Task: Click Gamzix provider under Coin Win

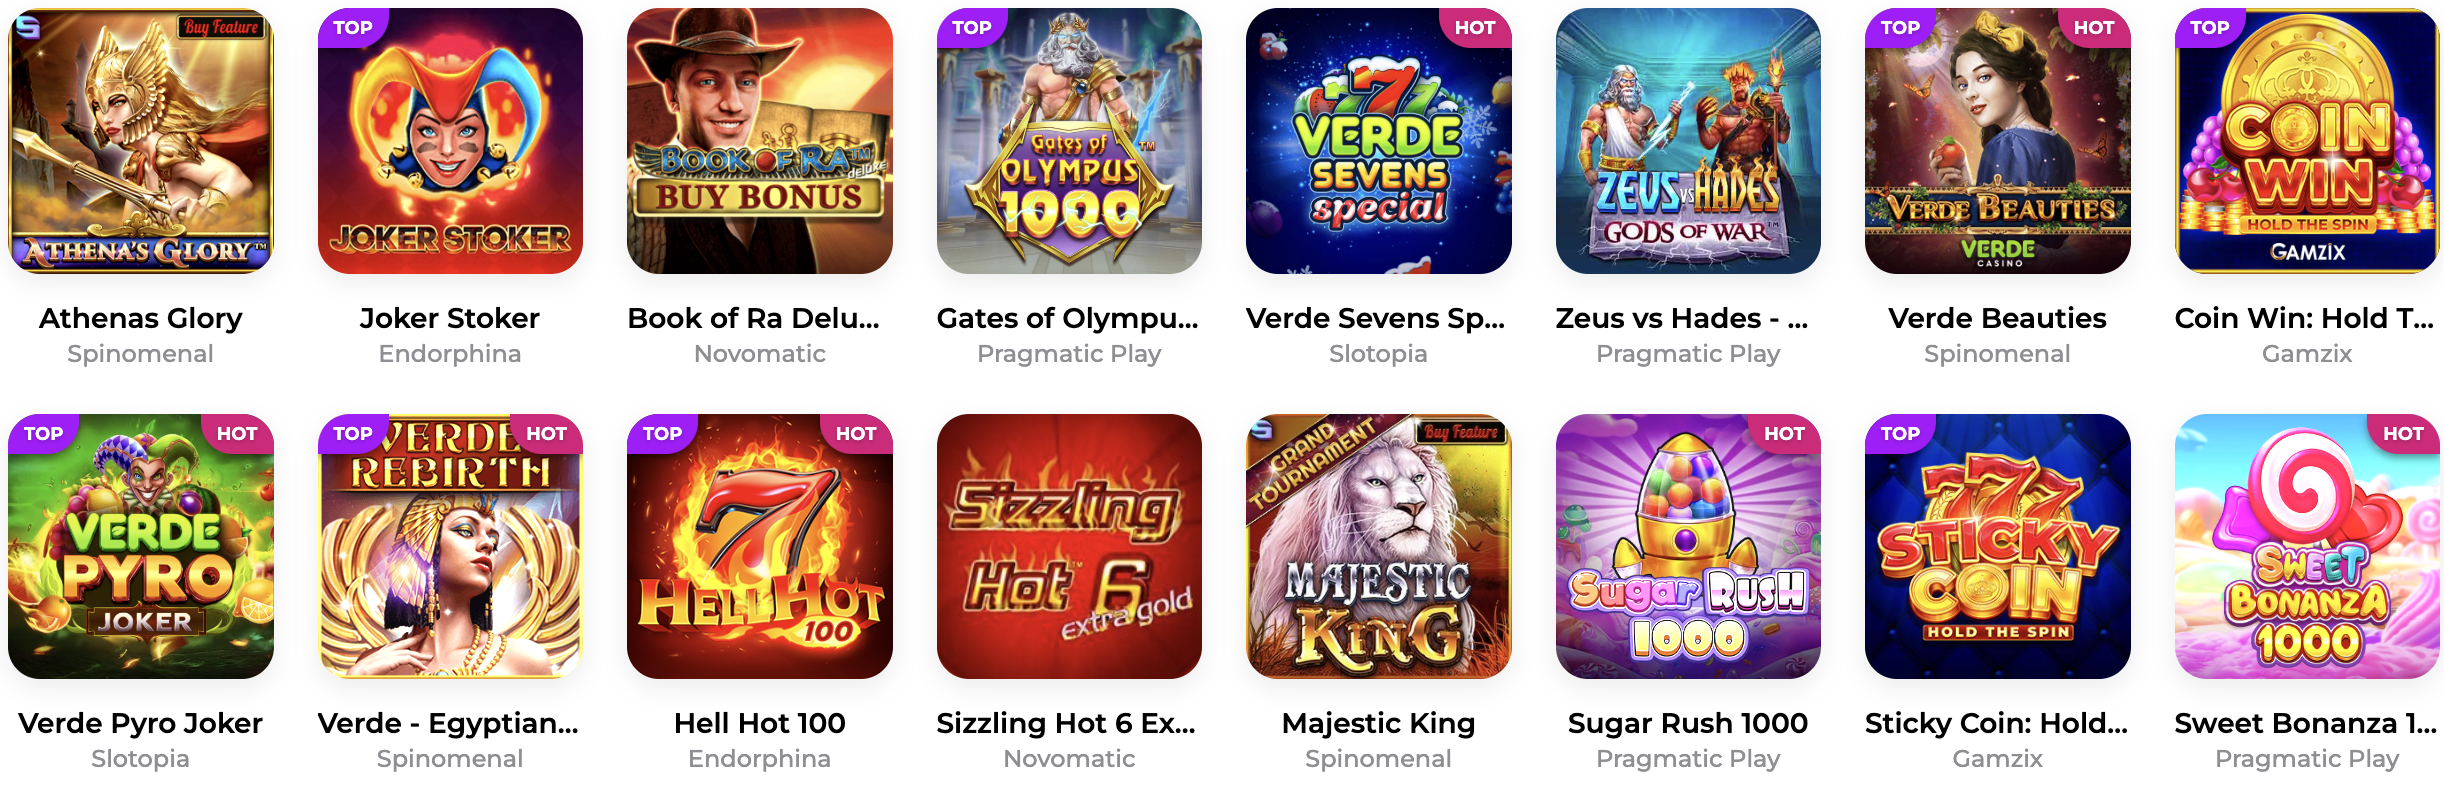Action: click(2307, 353)
